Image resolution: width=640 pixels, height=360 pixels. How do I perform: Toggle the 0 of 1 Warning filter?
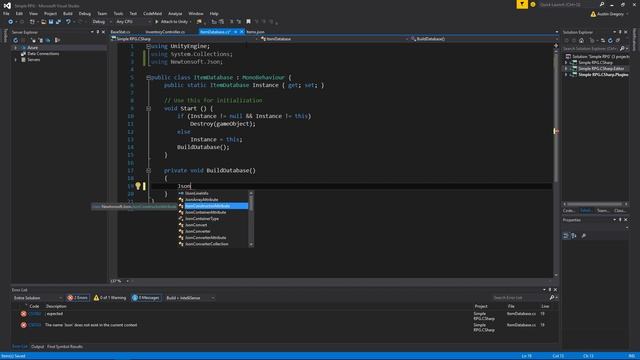click(110, 298)
